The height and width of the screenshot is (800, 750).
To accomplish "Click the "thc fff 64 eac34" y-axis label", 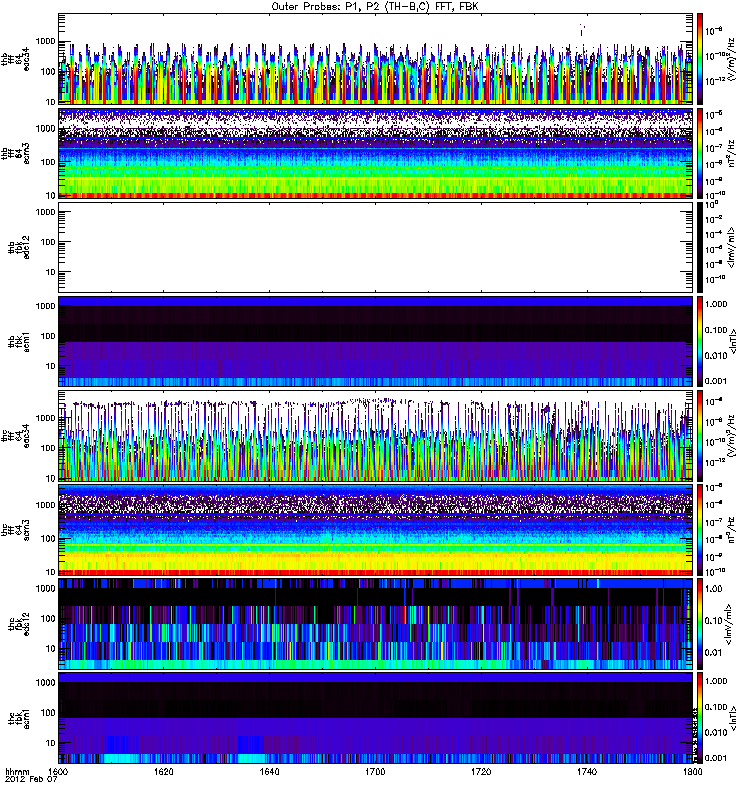I will pyautogui.click(x=16, y=436).
